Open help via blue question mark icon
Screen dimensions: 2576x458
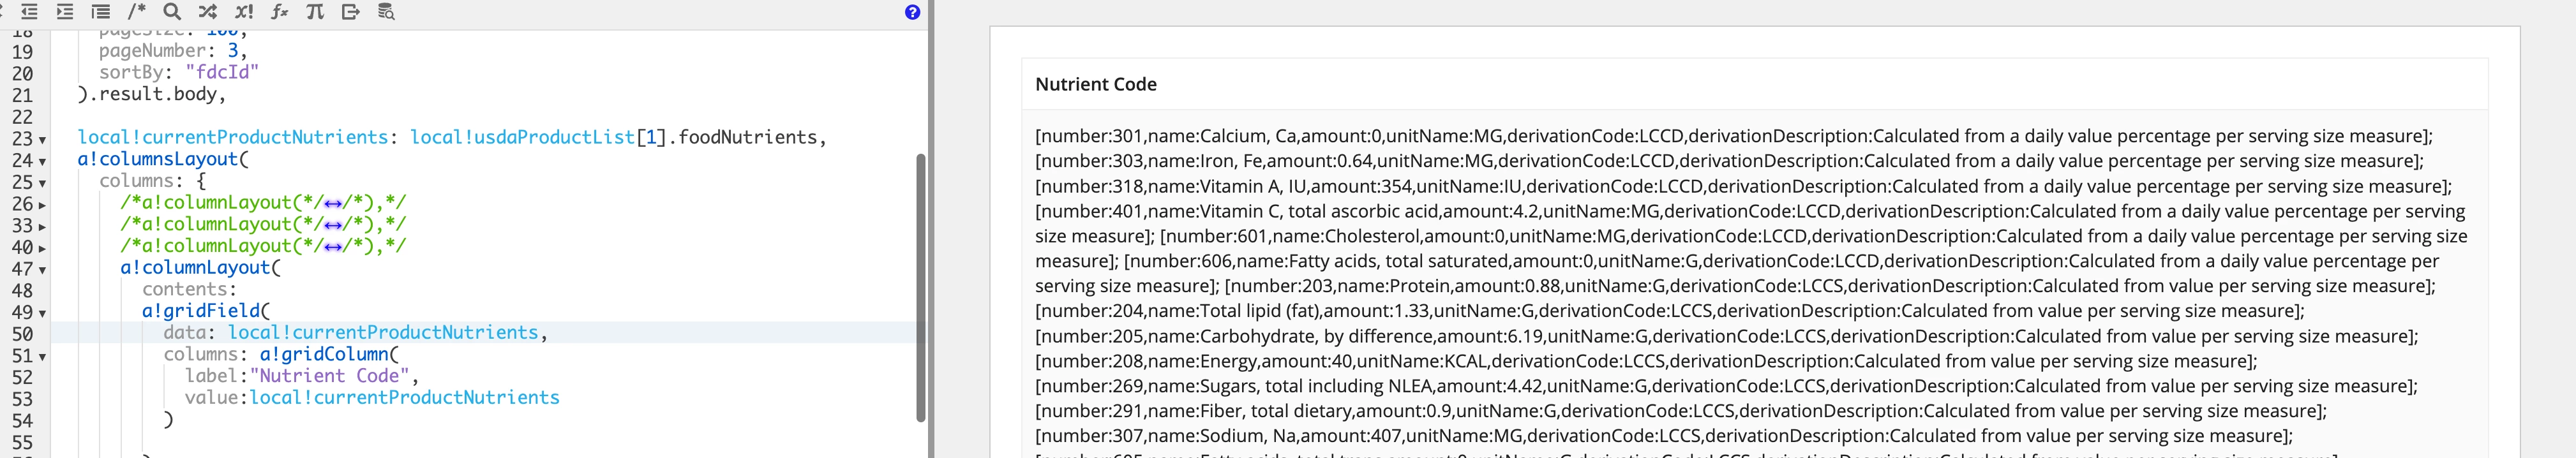coord(912,12)
